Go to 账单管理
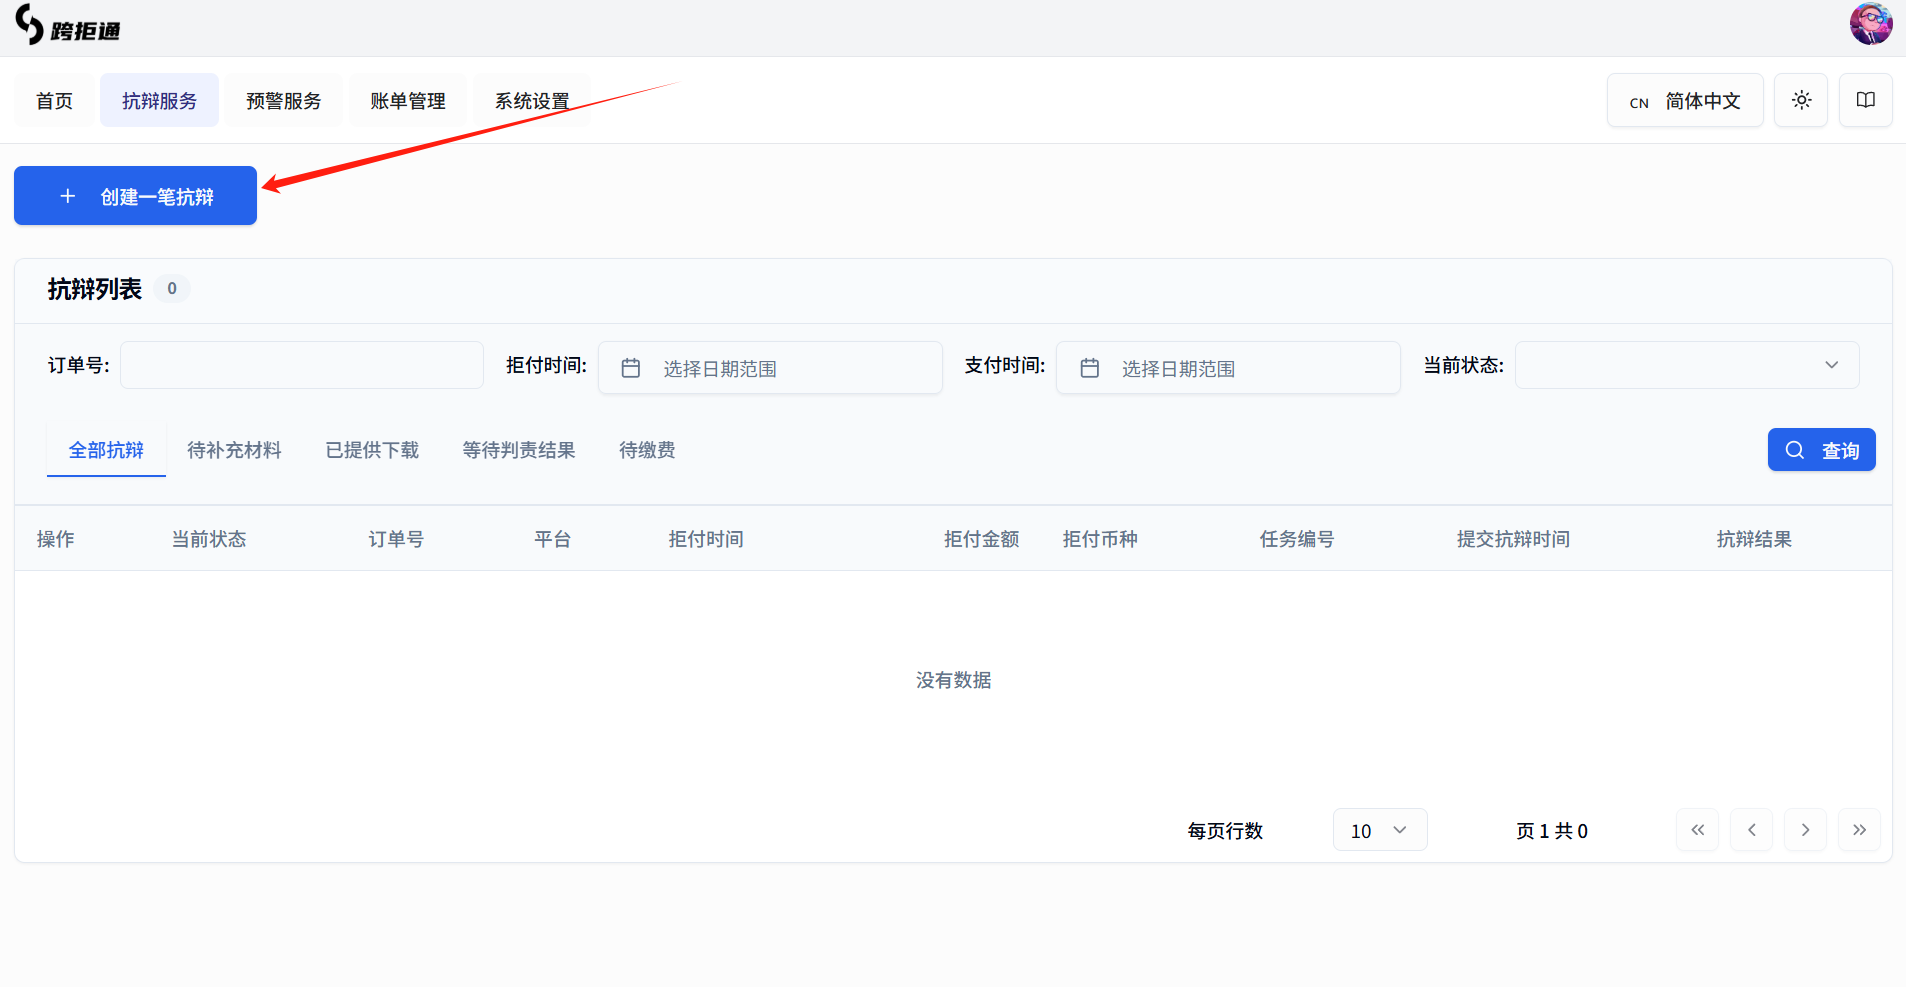Image resolution: width=1906 pixels, height=987 pixels. (408, 100)
